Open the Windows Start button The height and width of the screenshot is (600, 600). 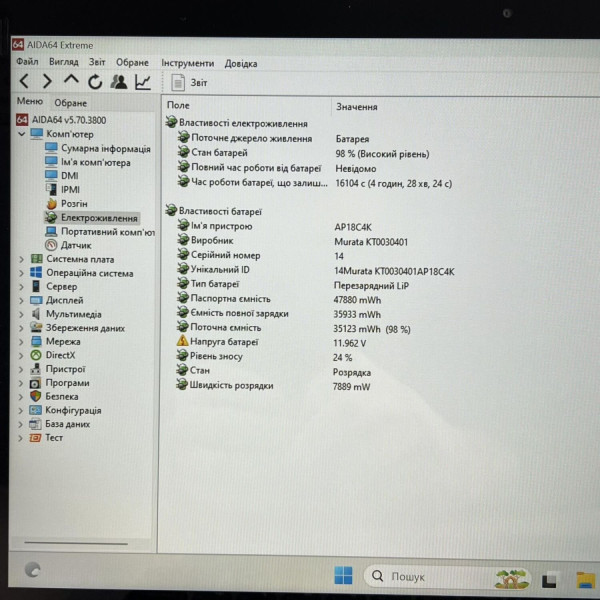point(343,575)
